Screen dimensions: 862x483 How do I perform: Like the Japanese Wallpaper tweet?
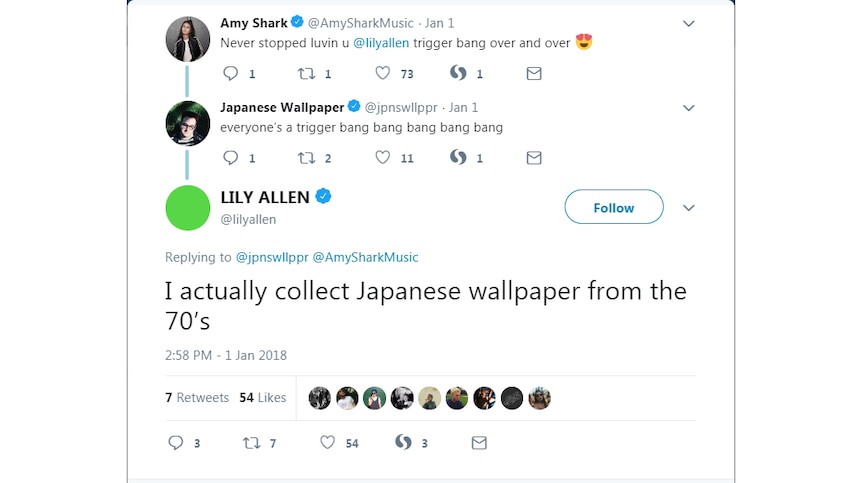pos(383,158)
